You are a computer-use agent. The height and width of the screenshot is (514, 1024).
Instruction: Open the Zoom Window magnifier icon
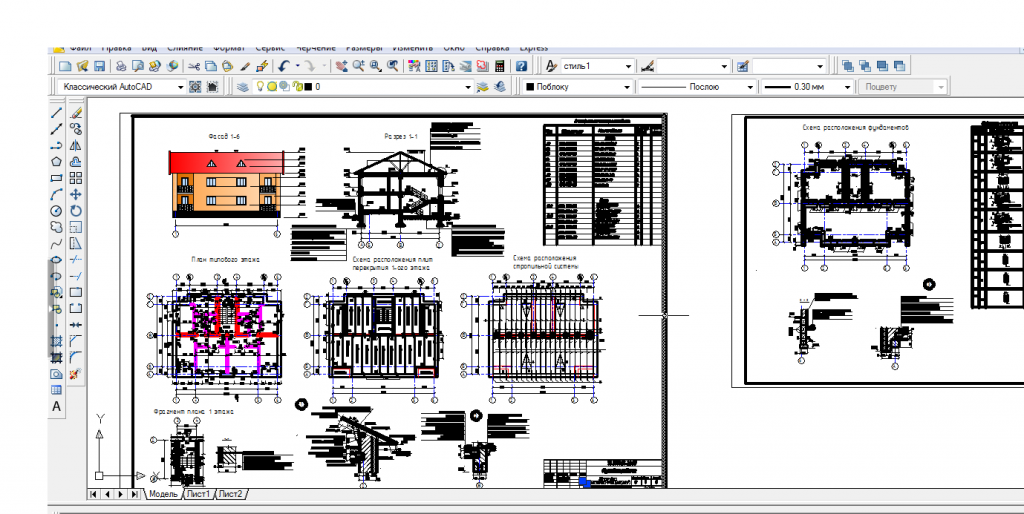(376, 66)
